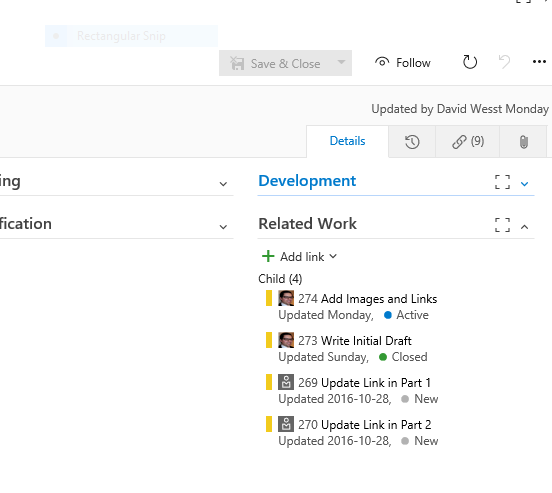Click the Active state of item 274
Screen dimensions: 552x493
click(406, 315)
